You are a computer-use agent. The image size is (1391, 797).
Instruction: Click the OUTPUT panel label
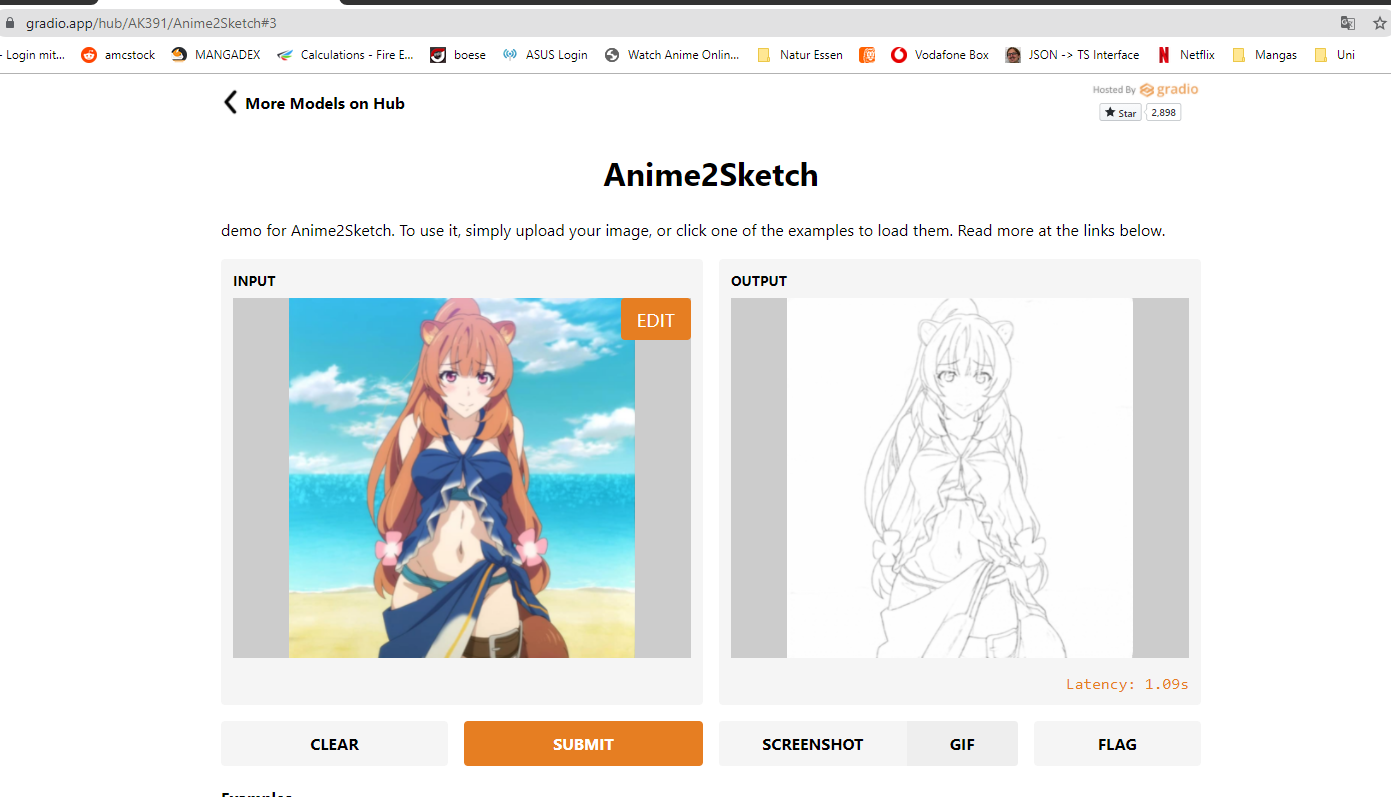pos(759,281)
